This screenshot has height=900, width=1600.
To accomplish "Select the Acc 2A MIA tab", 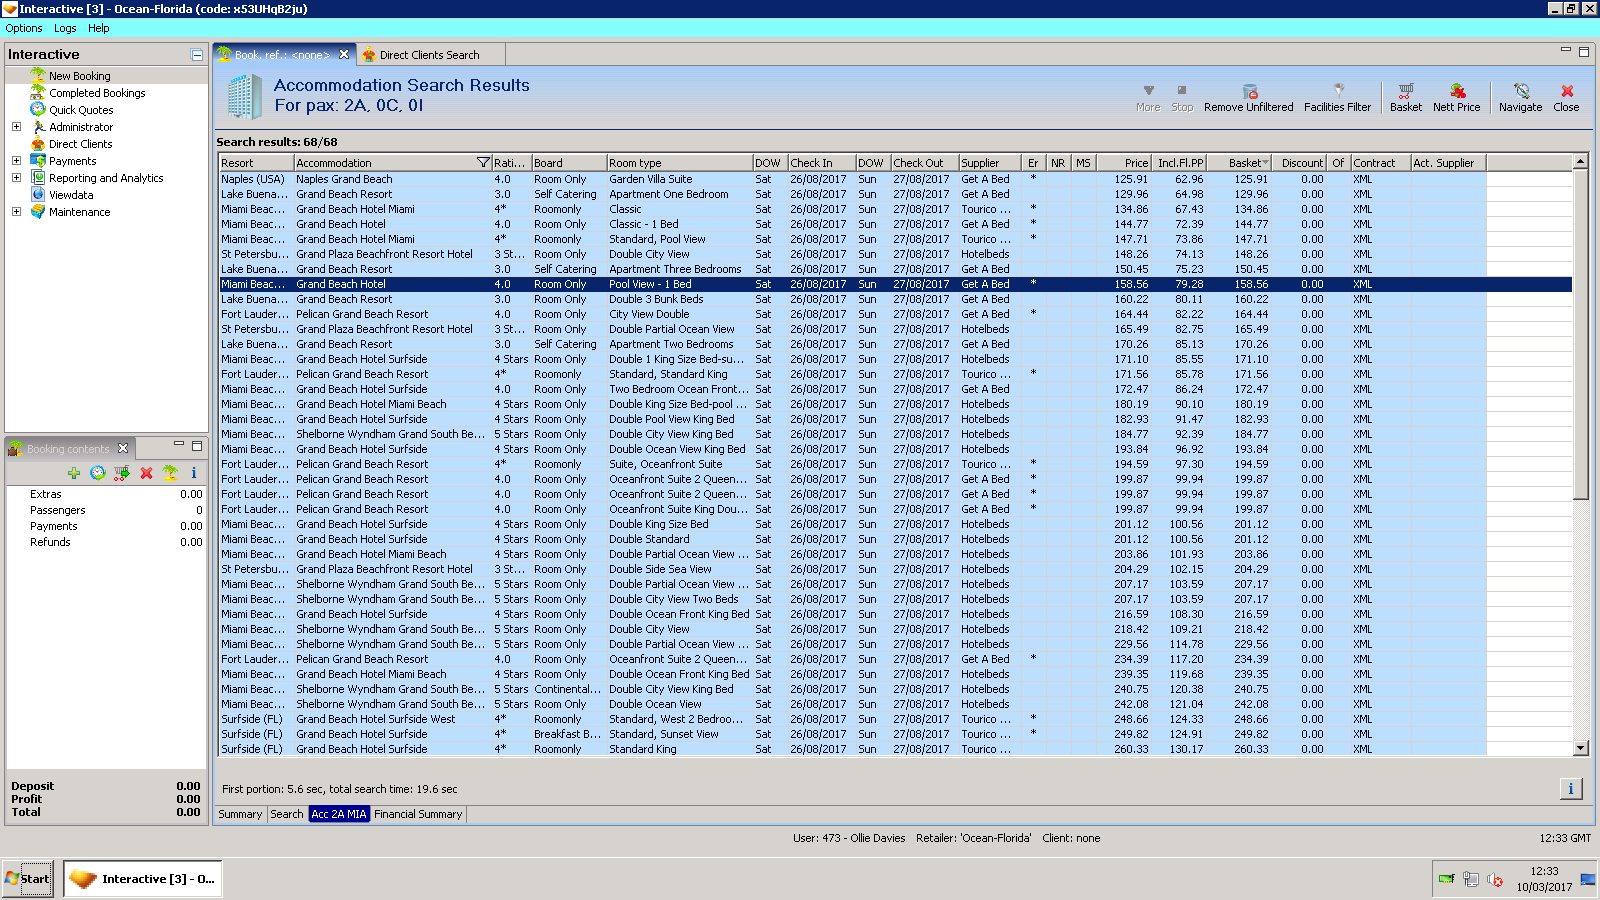I will [x=339, y=814].
